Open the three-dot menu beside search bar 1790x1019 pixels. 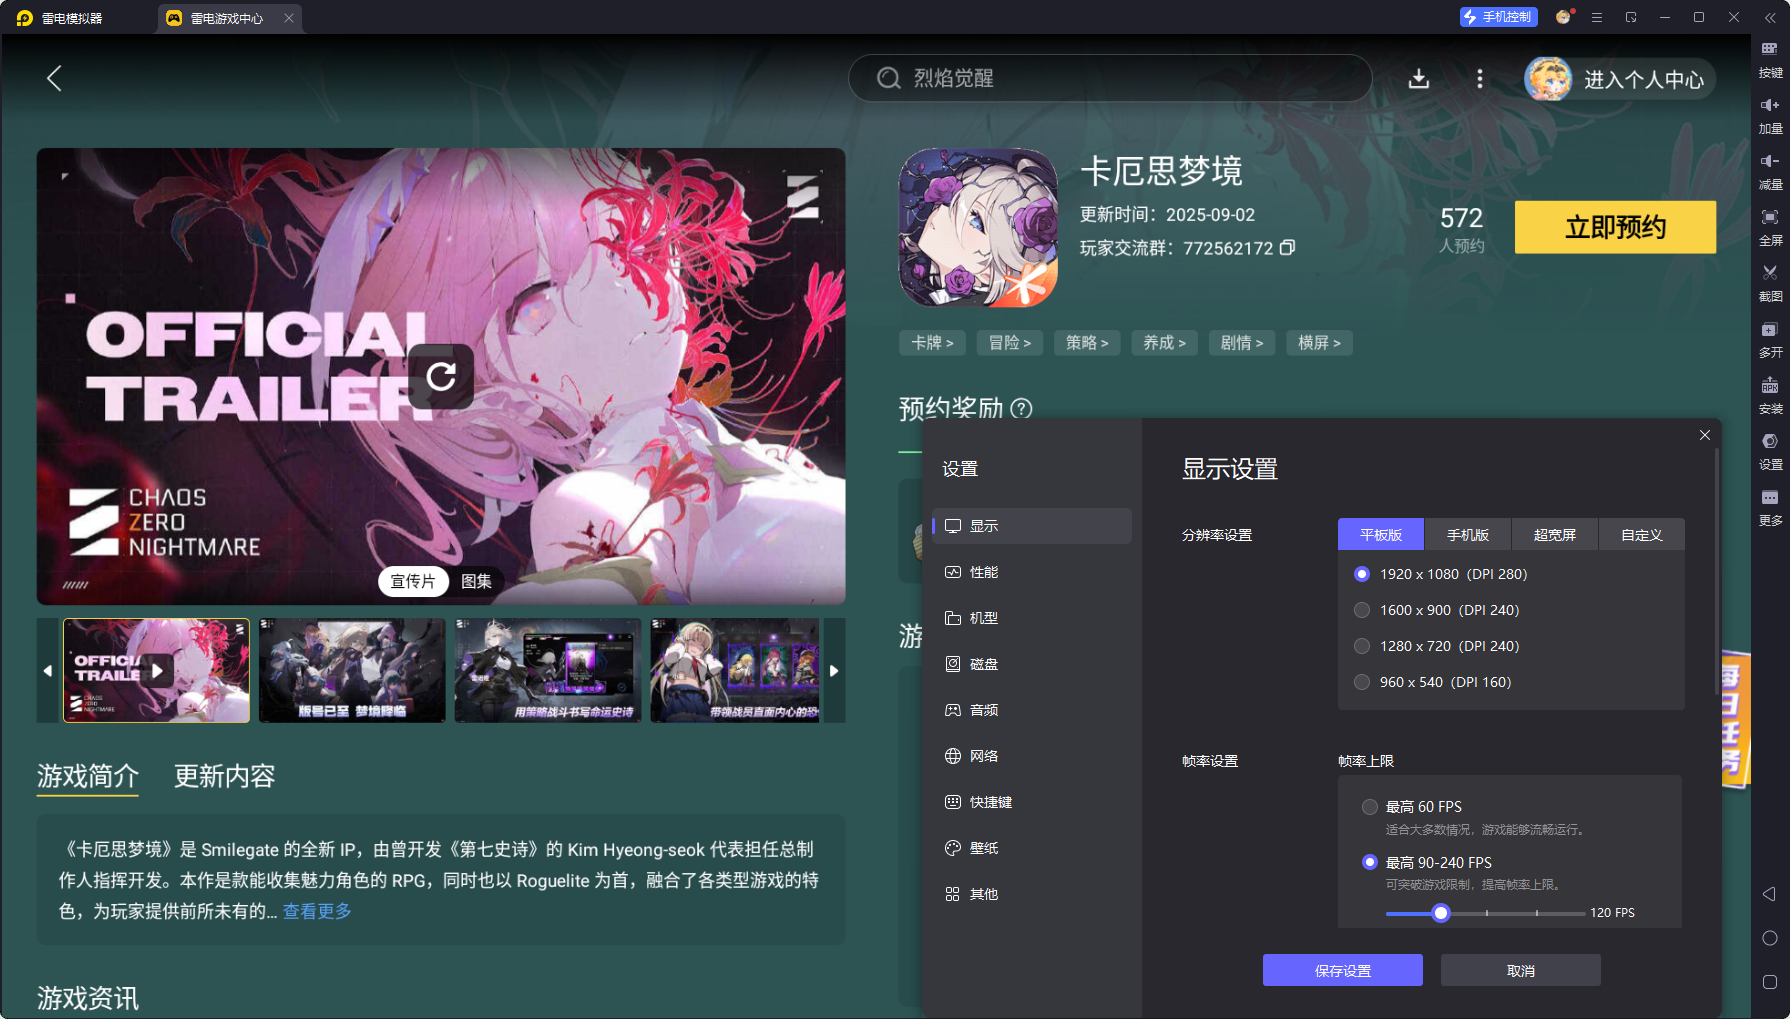1480,78
